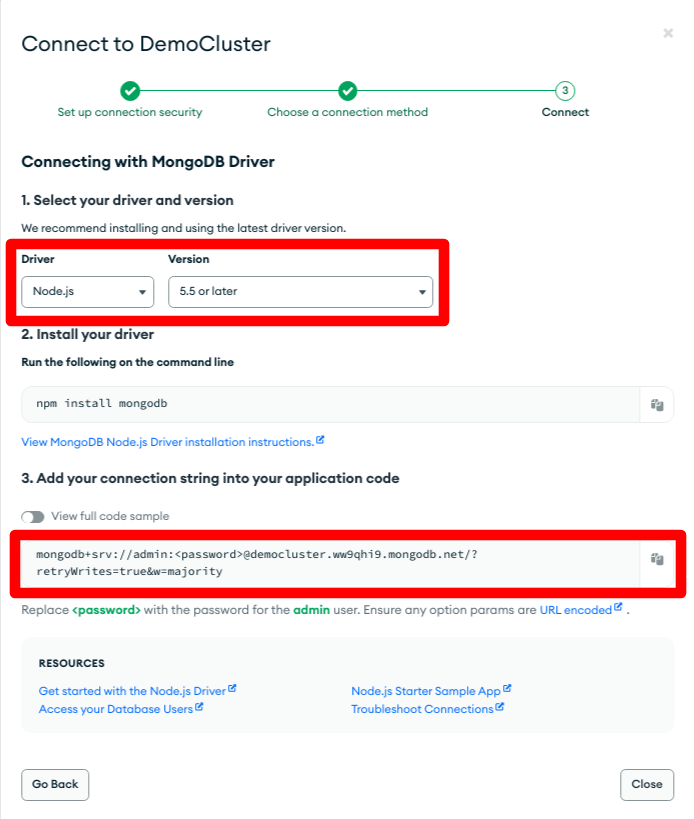The image size is (694, 819).
Task: Click external-link icon beside URL encoded
Action: tap(618, 607)
